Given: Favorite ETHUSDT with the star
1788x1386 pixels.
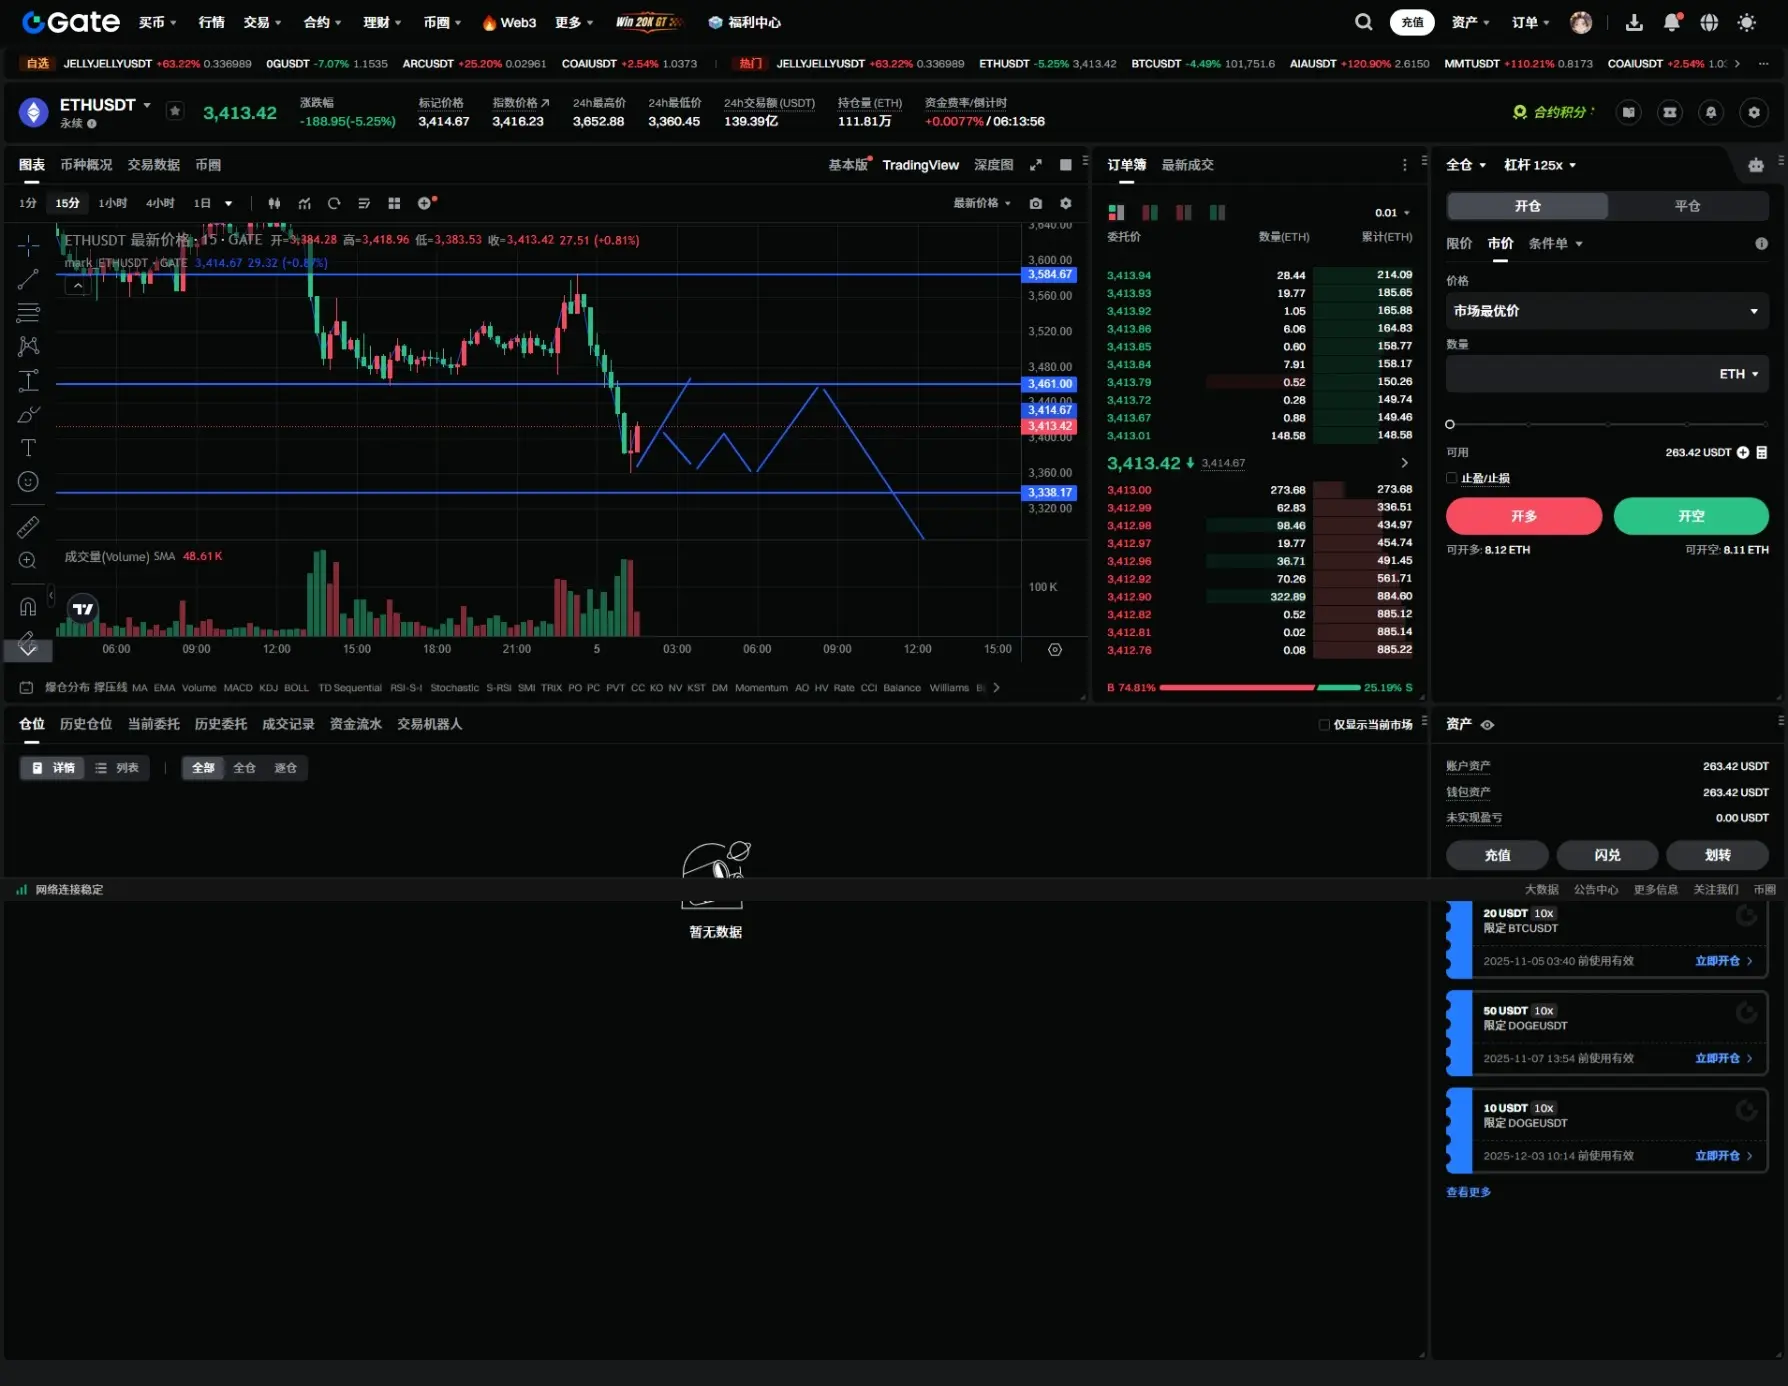Looking at the screenshot, I should (175, 111).
